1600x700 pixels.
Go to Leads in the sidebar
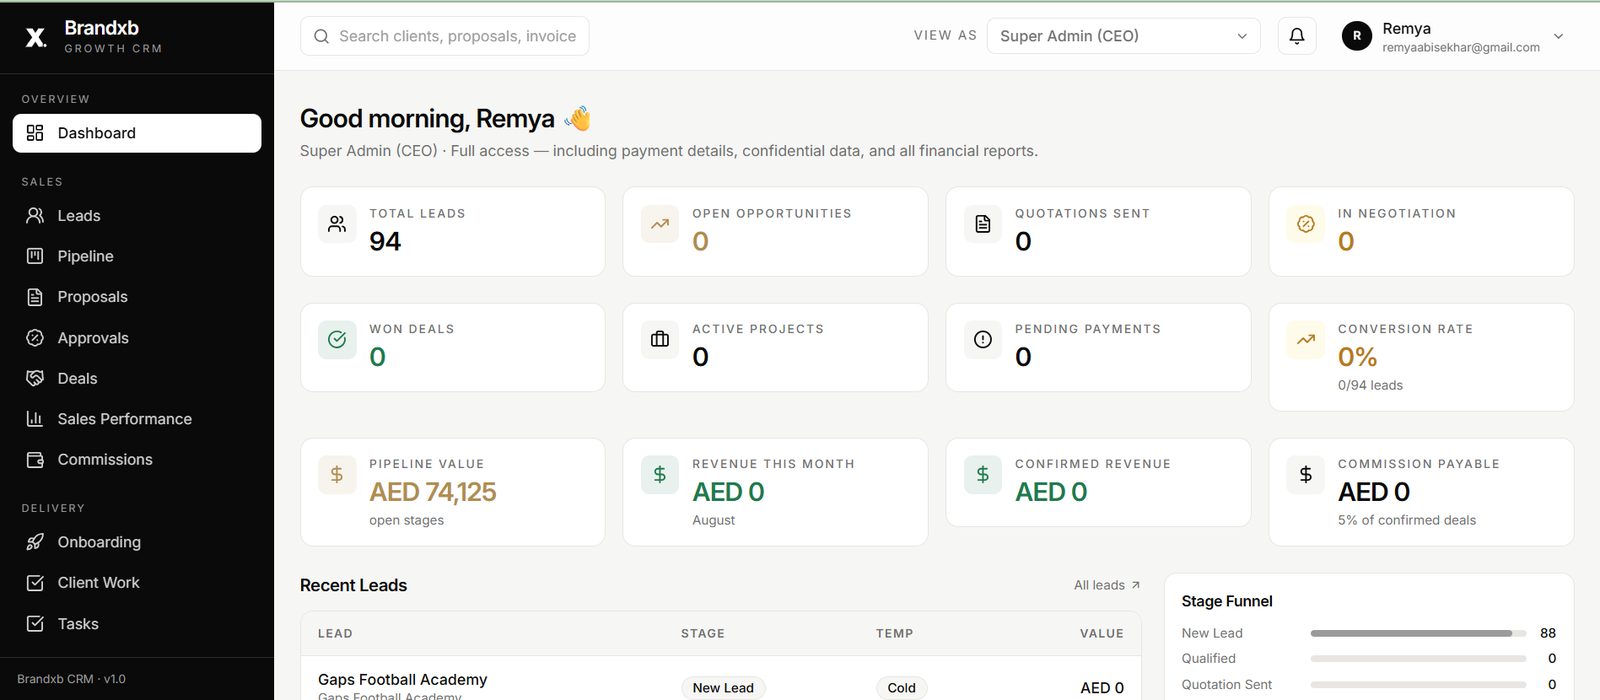point(137,215)
